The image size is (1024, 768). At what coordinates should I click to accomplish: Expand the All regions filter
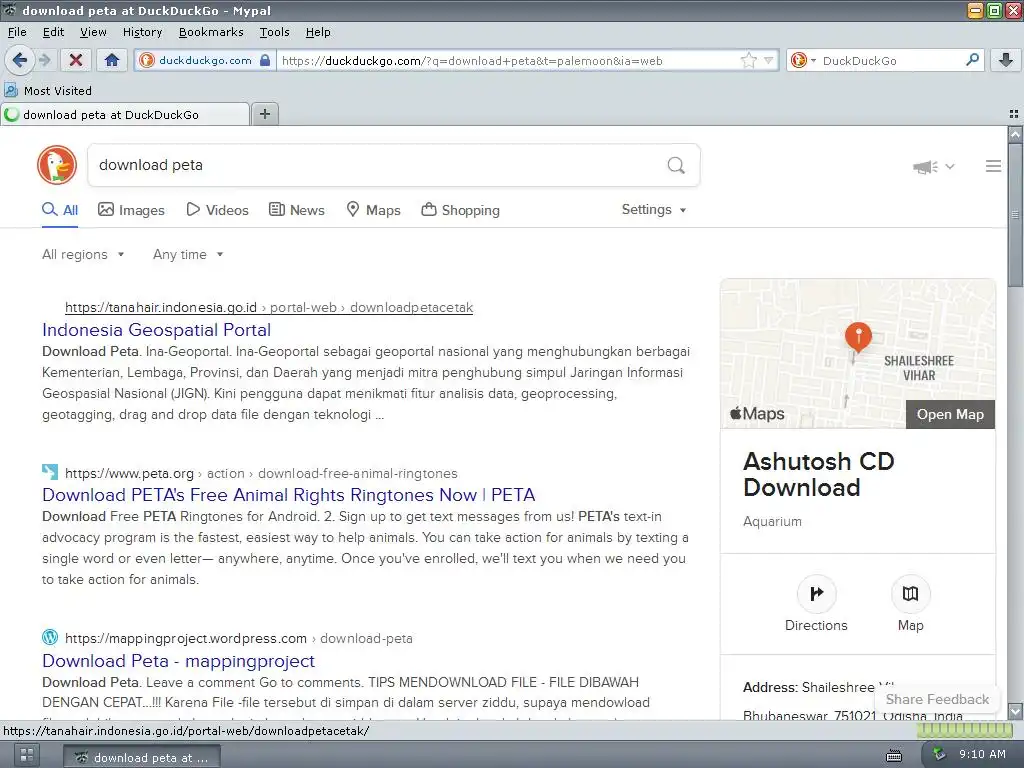(83, 254)
